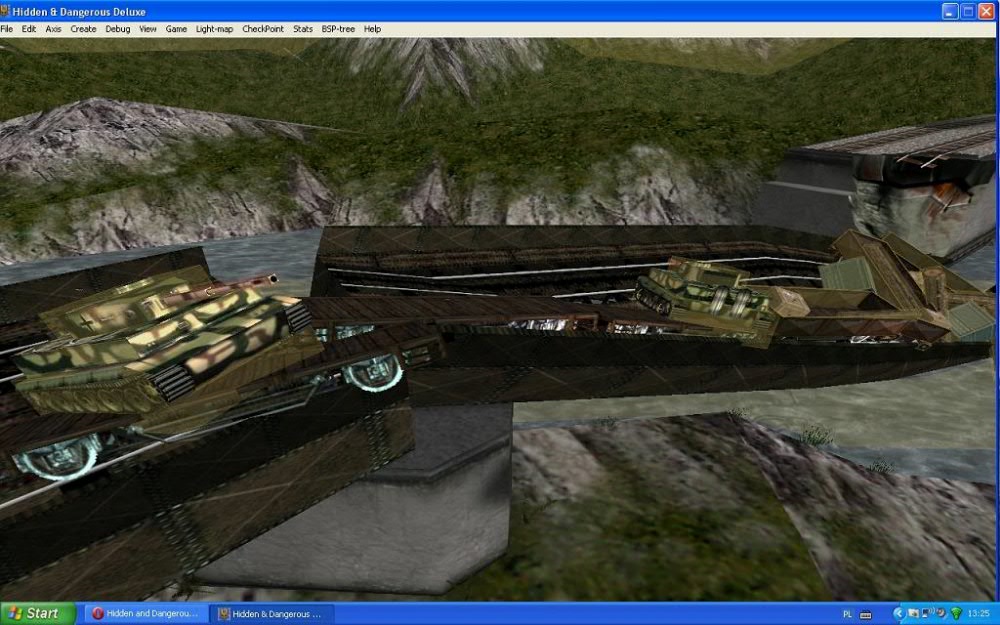Open the BSP-tree menu
1000x625 pixels.
338,29
